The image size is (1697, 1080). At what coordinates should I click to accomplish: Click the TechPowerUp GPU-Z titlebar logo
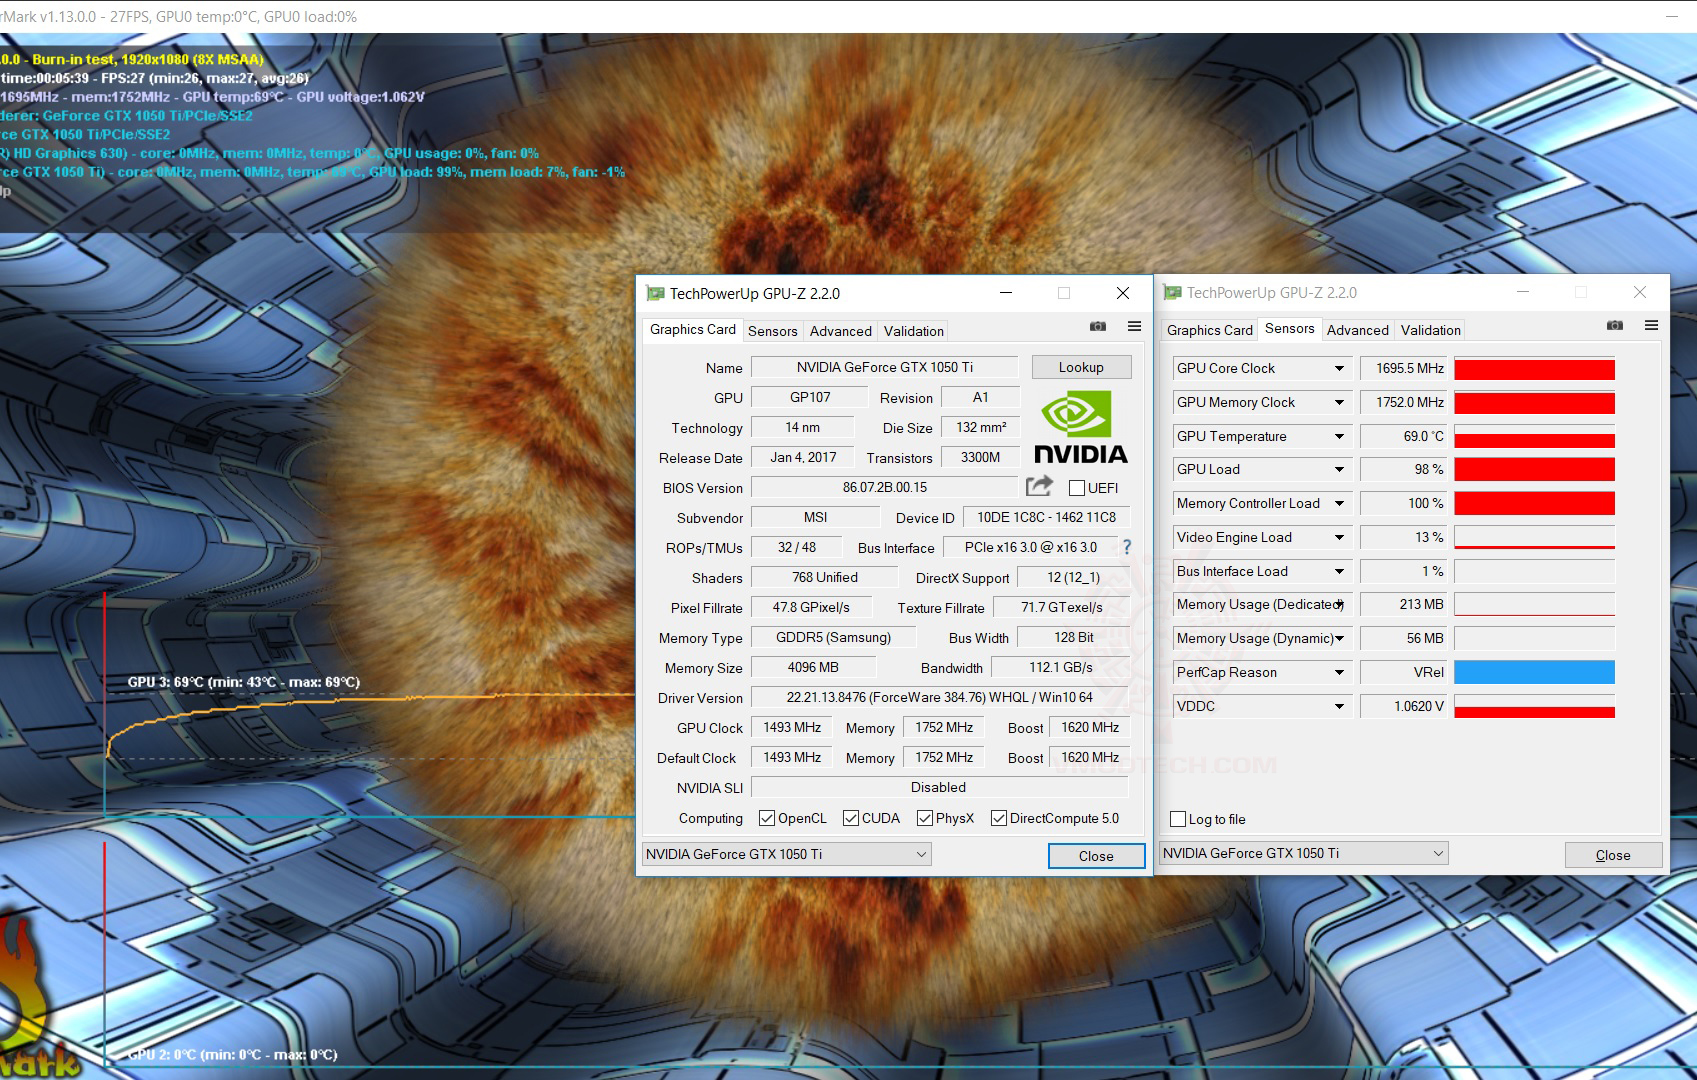tap(655, 293)
